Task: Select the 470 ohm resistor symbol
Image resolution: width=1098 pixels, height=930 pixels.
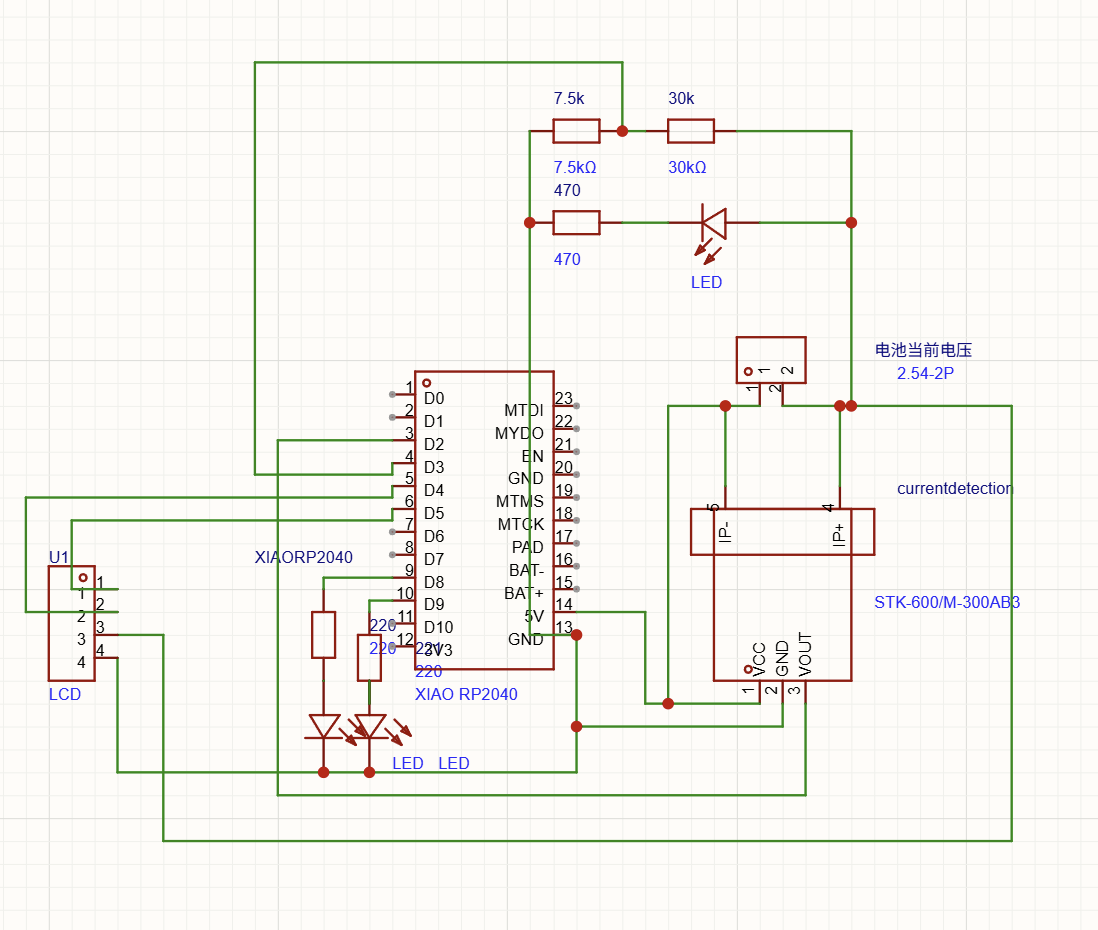Action: [x=576, y=223]
